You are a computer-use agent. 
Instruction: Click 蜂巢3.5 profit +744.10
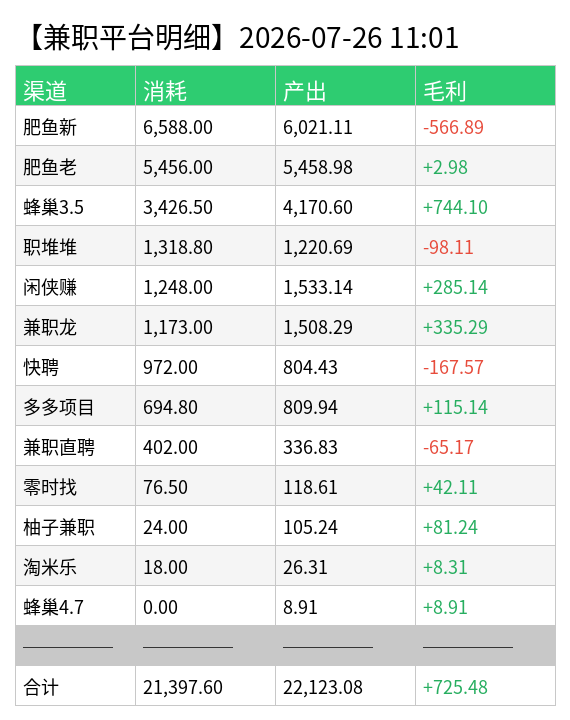(x=455, y=207)
